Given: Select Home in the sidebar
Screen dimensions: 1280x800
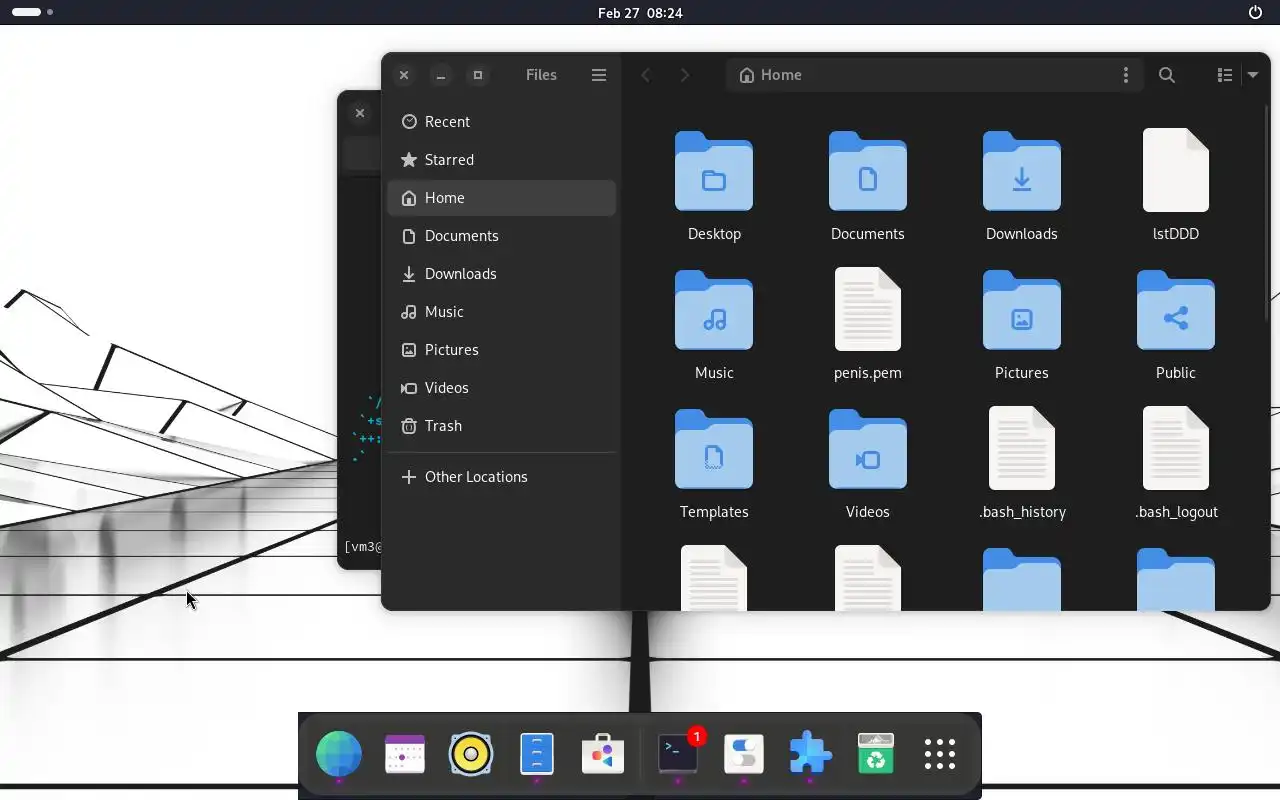Looking at the screenshot, I should [501, 198].
